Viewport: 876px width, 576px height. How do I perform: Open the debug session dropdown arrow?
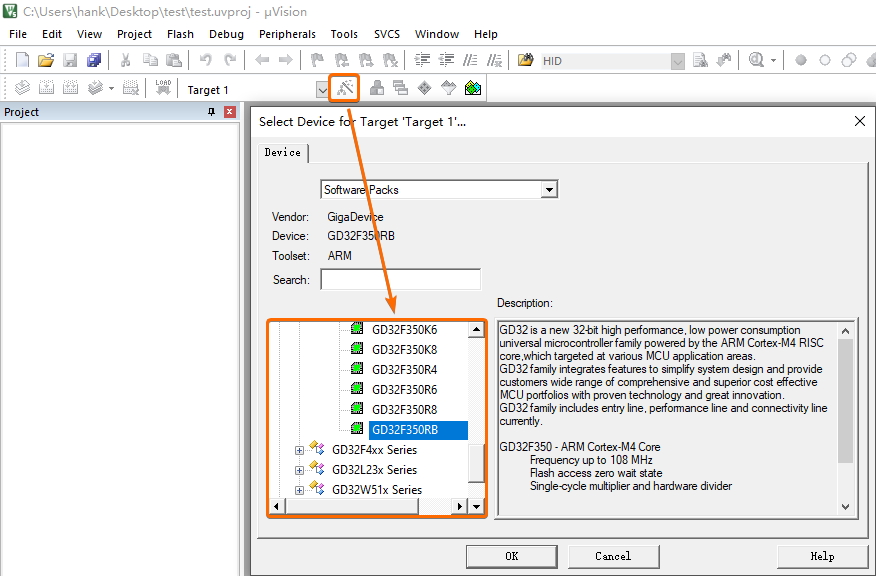(x=774, y=60)
